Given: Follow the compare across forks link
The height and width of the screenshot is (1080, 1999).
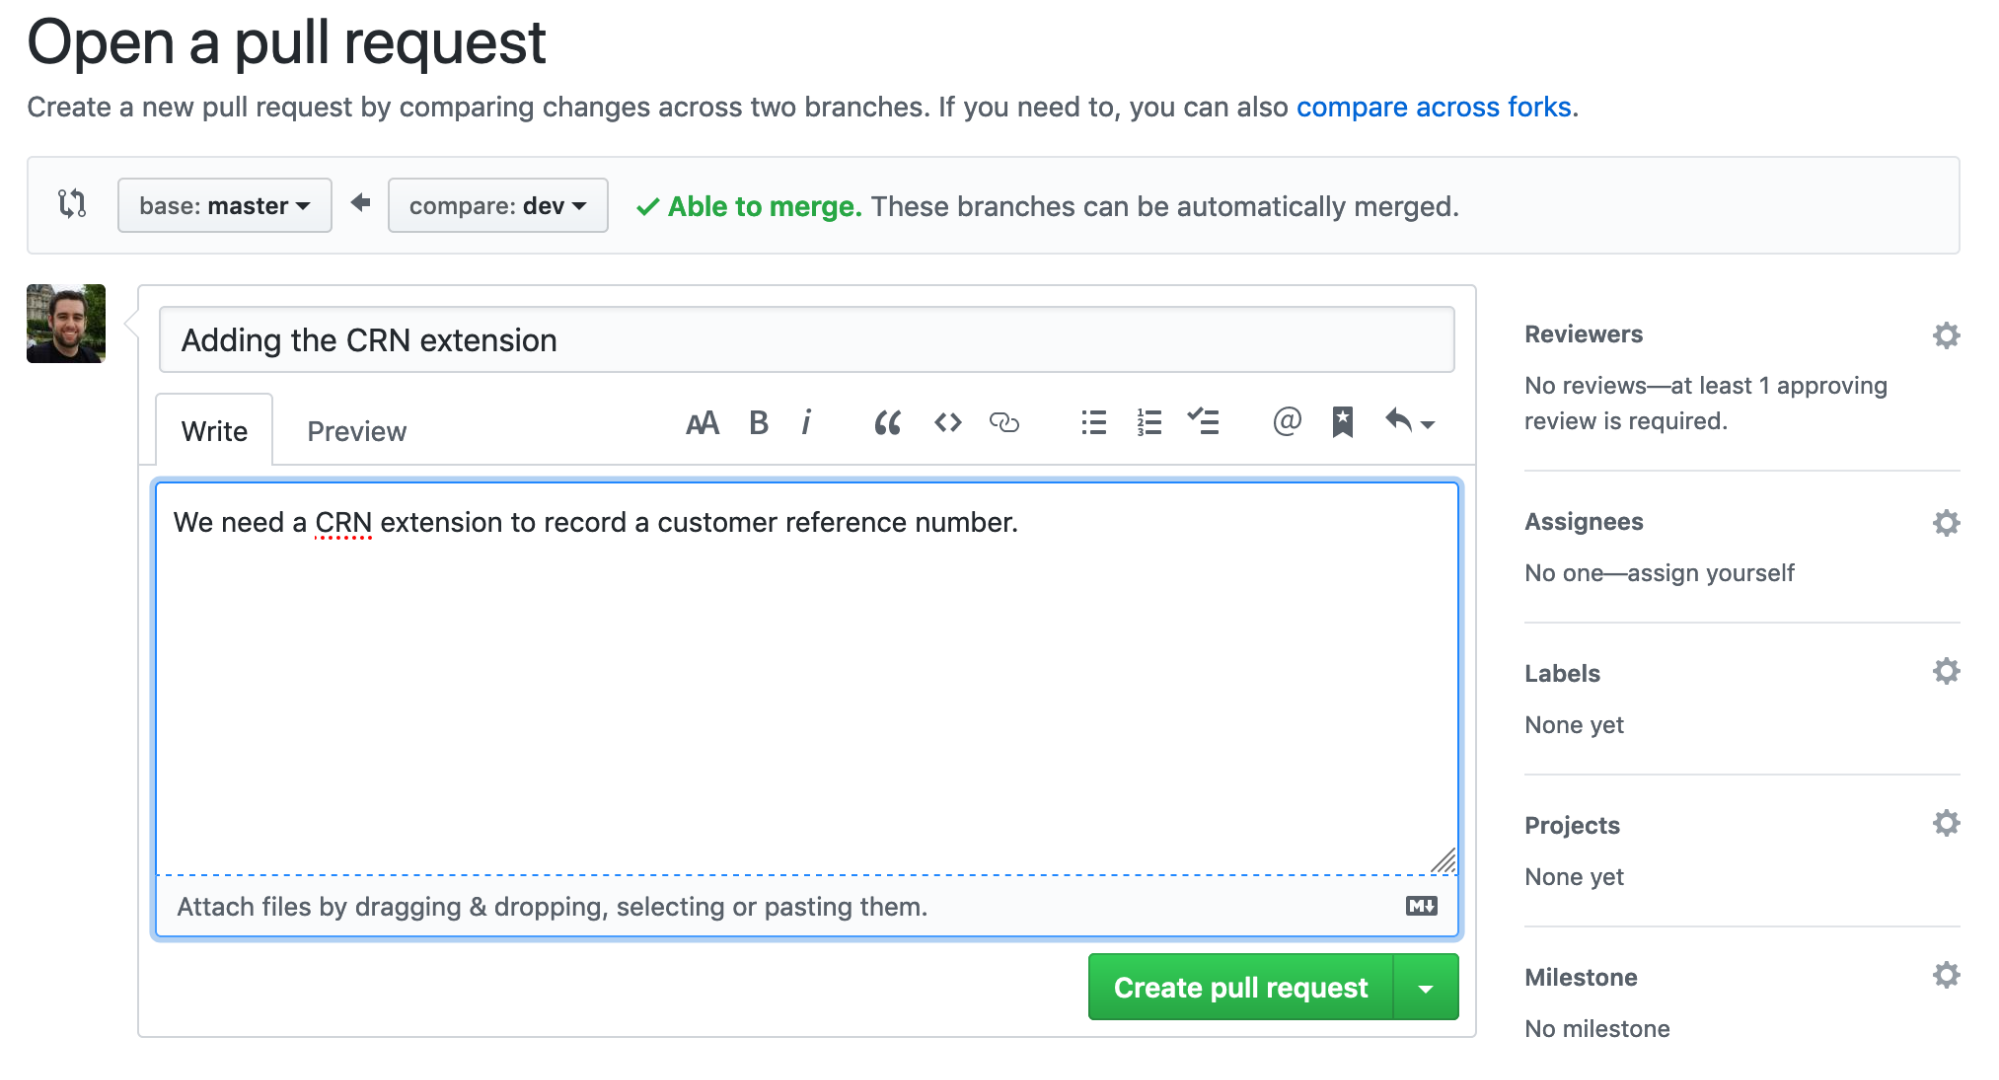Looking at the screenshot, I should coord(1433,107).
